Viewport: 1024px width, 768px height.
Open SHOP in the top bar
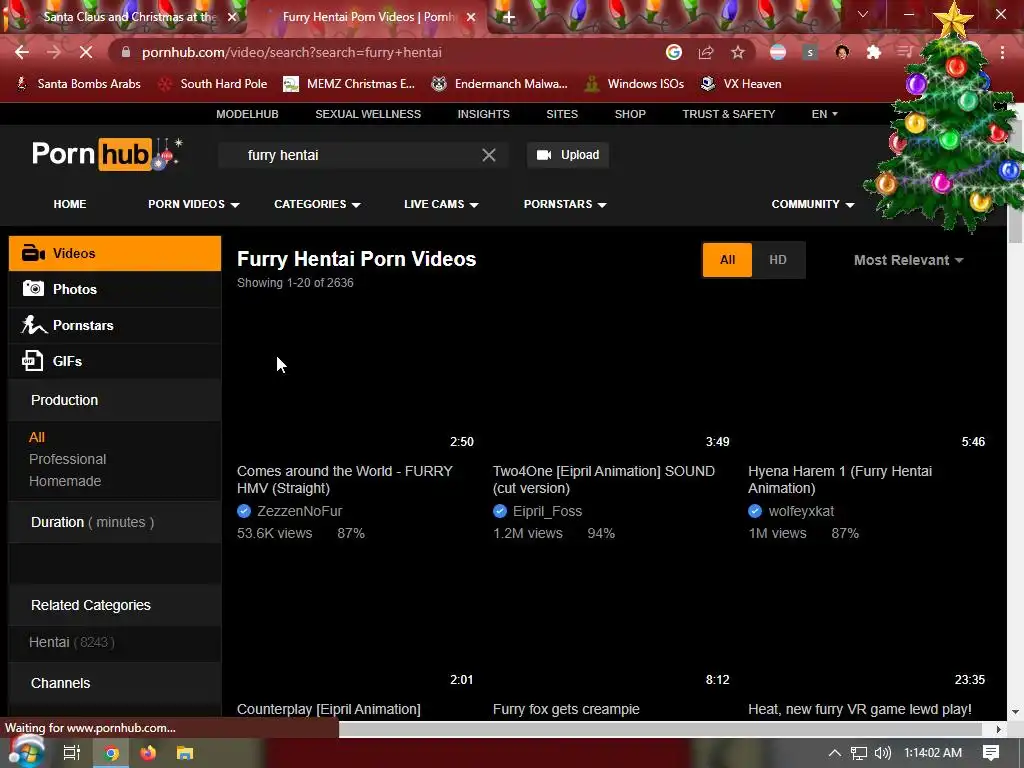pos(630,114)
